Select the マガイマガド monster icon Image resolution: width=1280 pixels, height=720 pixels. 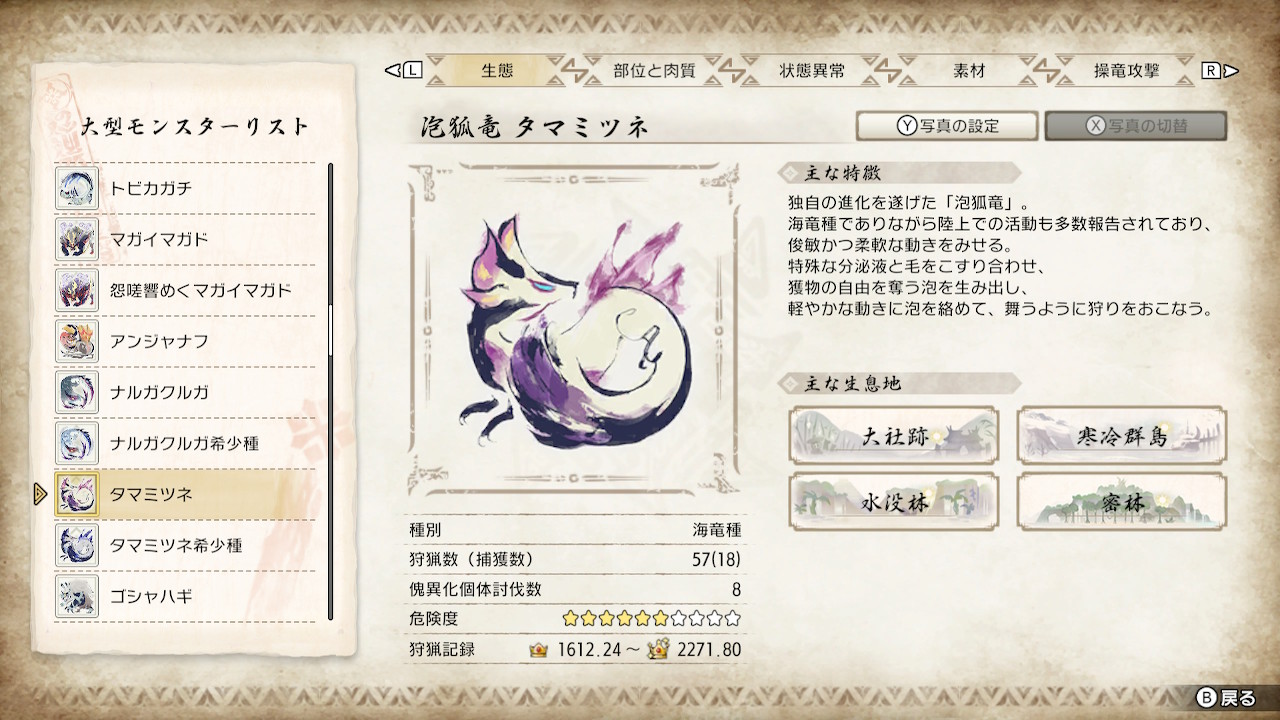77,239
